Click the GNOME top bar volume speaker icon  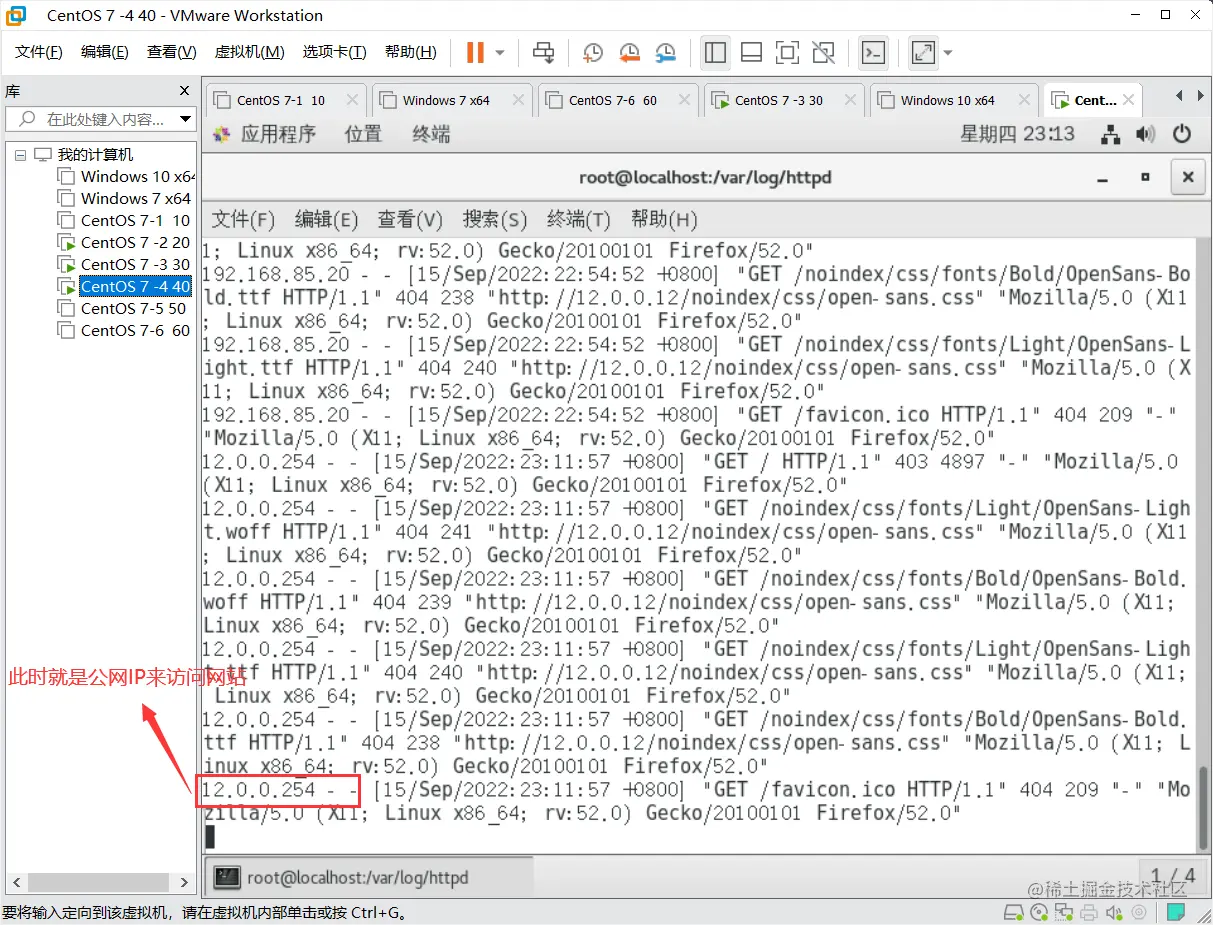(1145, 134)
